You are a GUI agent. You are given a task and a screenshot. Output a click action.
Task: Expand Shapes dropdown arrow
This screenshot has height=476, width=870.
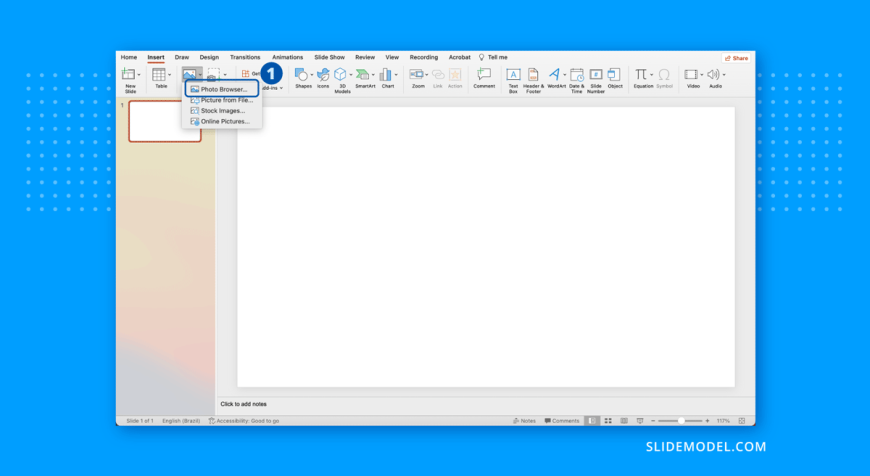point(311,75)
